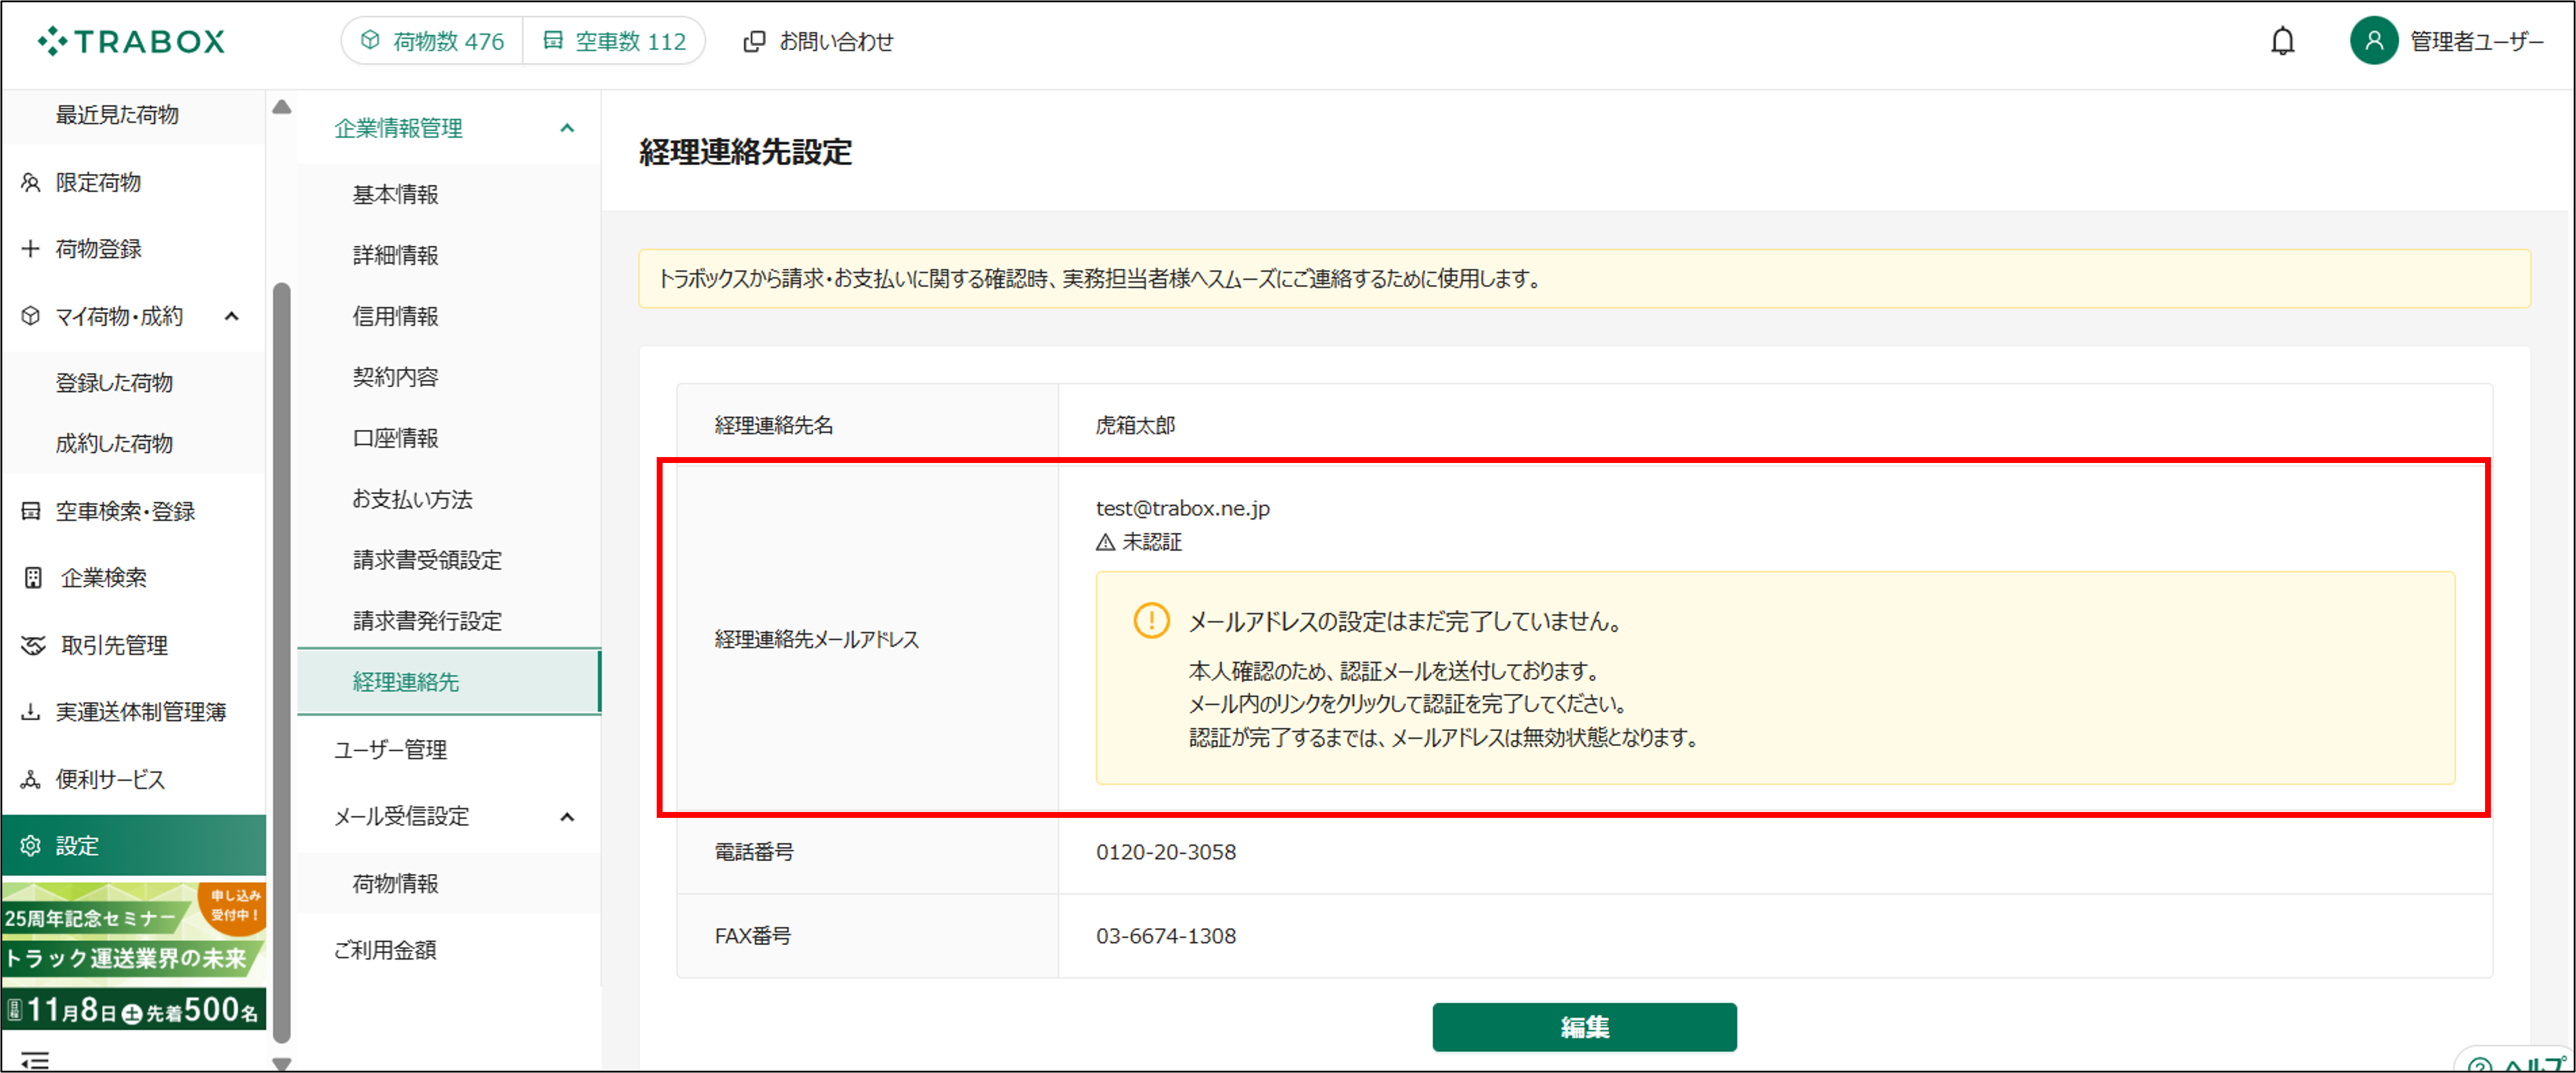Click the sidebar scrollbar up arrow

point(282,107)
